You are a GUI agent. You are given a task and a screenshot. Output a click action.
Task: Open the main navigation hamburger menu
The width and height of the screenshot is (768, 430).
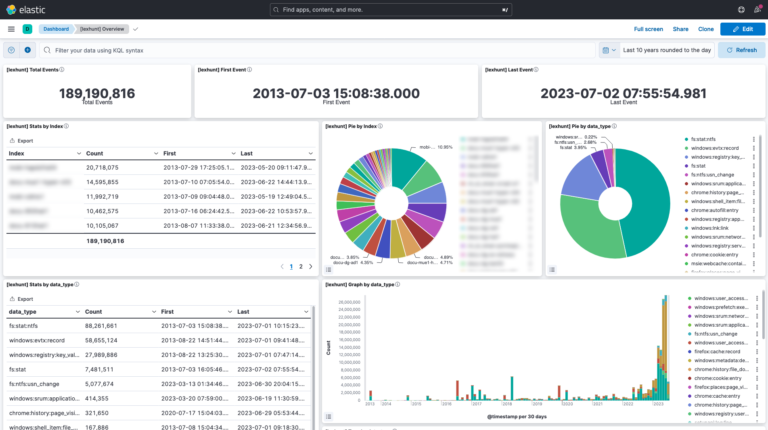pos(10,30)
